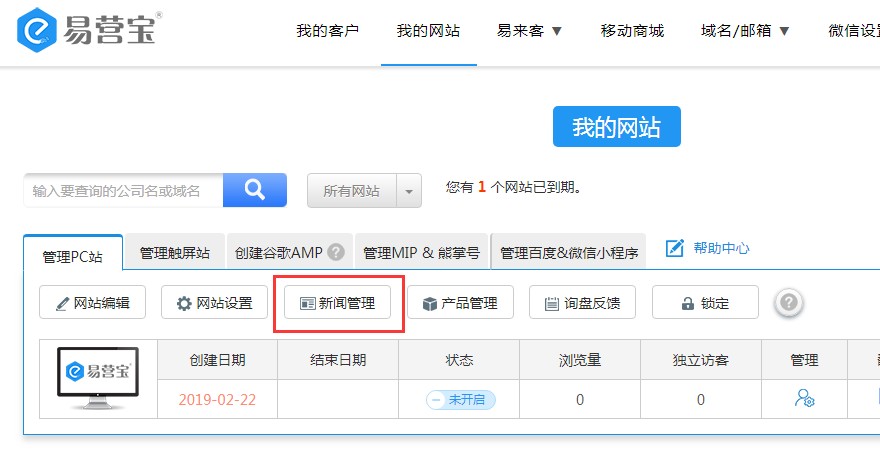Click the gray question mark help icon
880x457 pixels.
[789, 302]
